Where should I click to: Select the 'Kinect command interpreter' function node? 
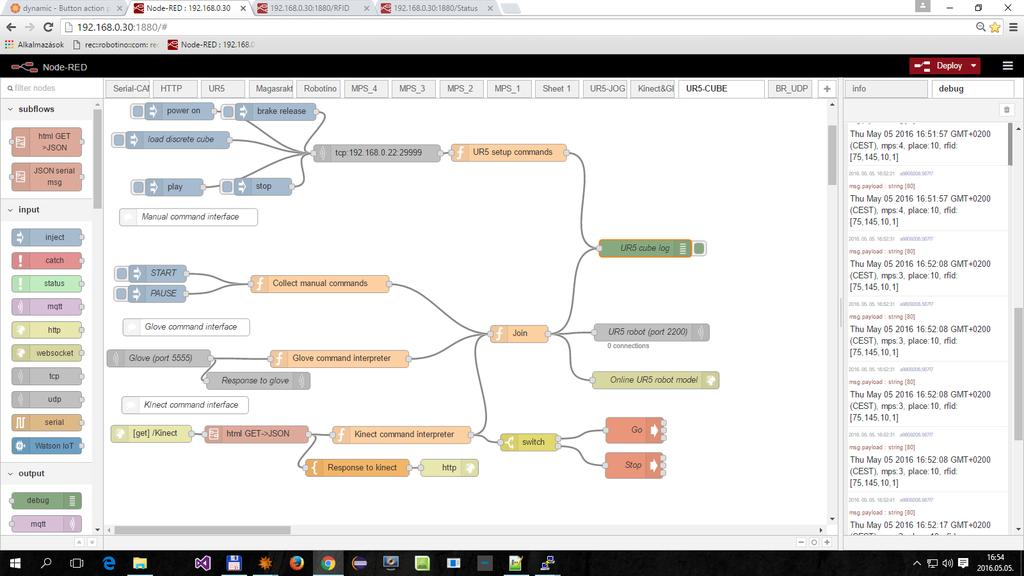tap(402, 434)
